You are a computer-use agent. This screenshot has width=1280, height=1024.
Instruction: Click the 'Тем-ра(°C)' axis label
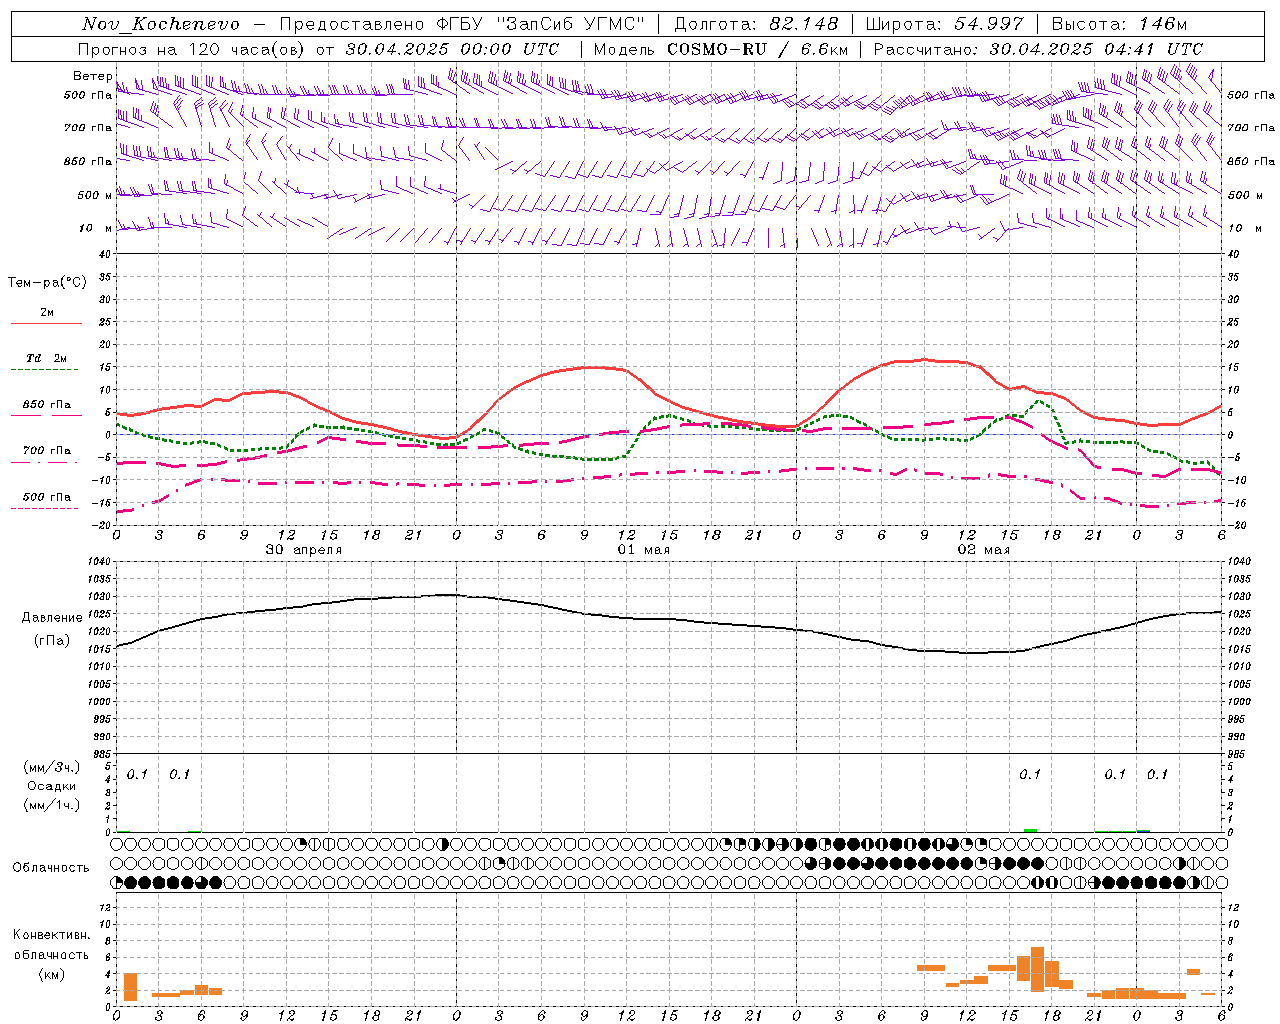(47, 283)
